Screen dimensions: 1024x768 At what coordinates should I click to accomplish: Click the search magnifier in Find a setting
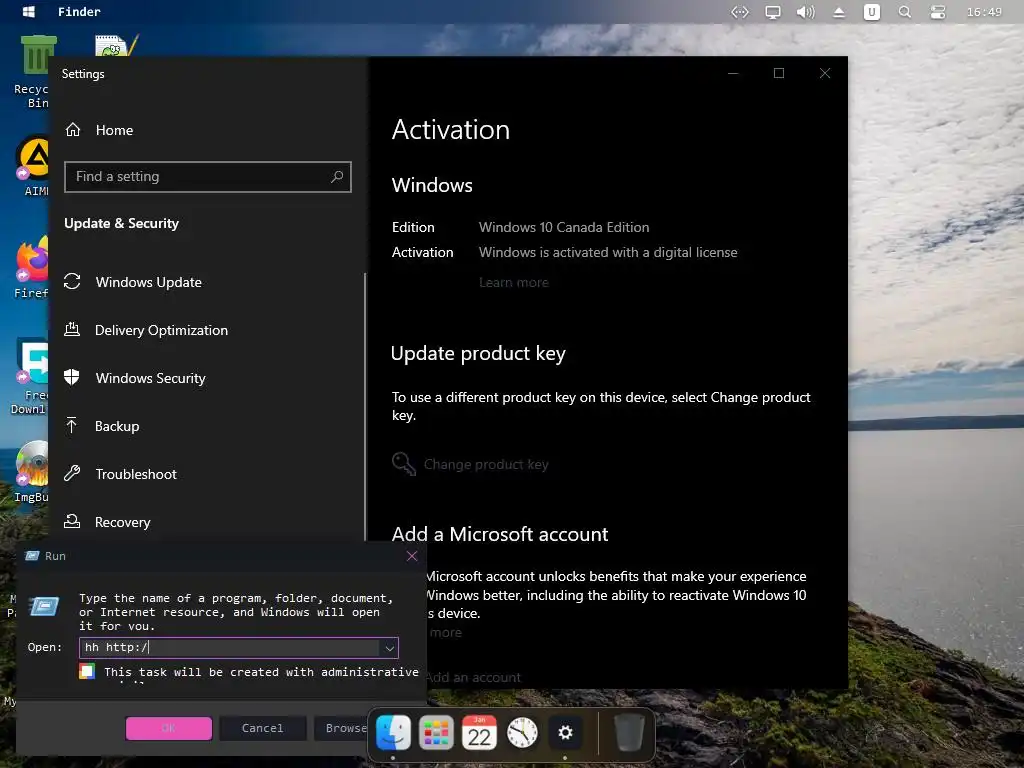click(337, 176)
